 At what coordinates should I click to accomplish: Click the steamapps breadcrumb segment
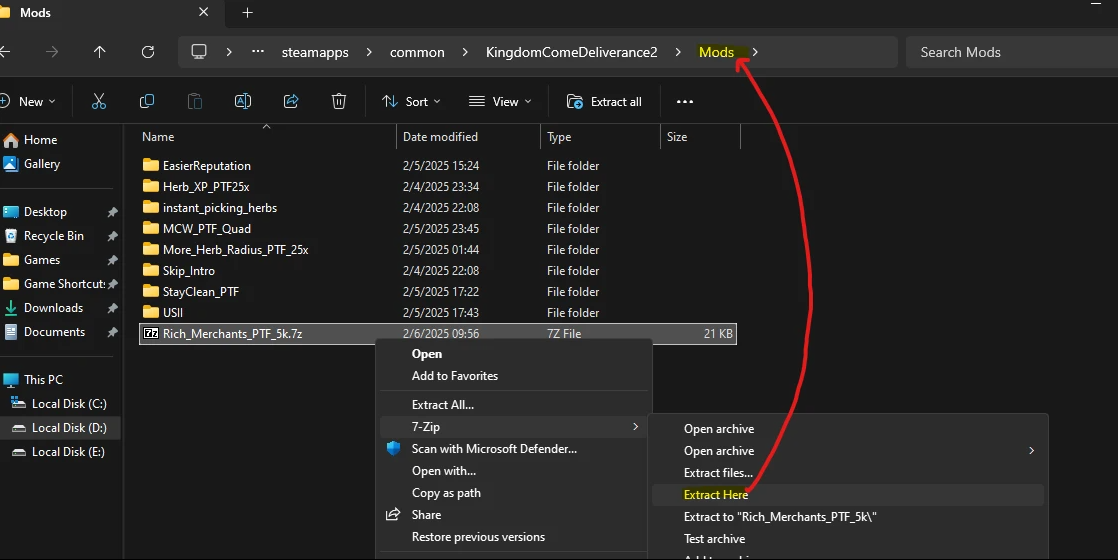tap(315, 52)
